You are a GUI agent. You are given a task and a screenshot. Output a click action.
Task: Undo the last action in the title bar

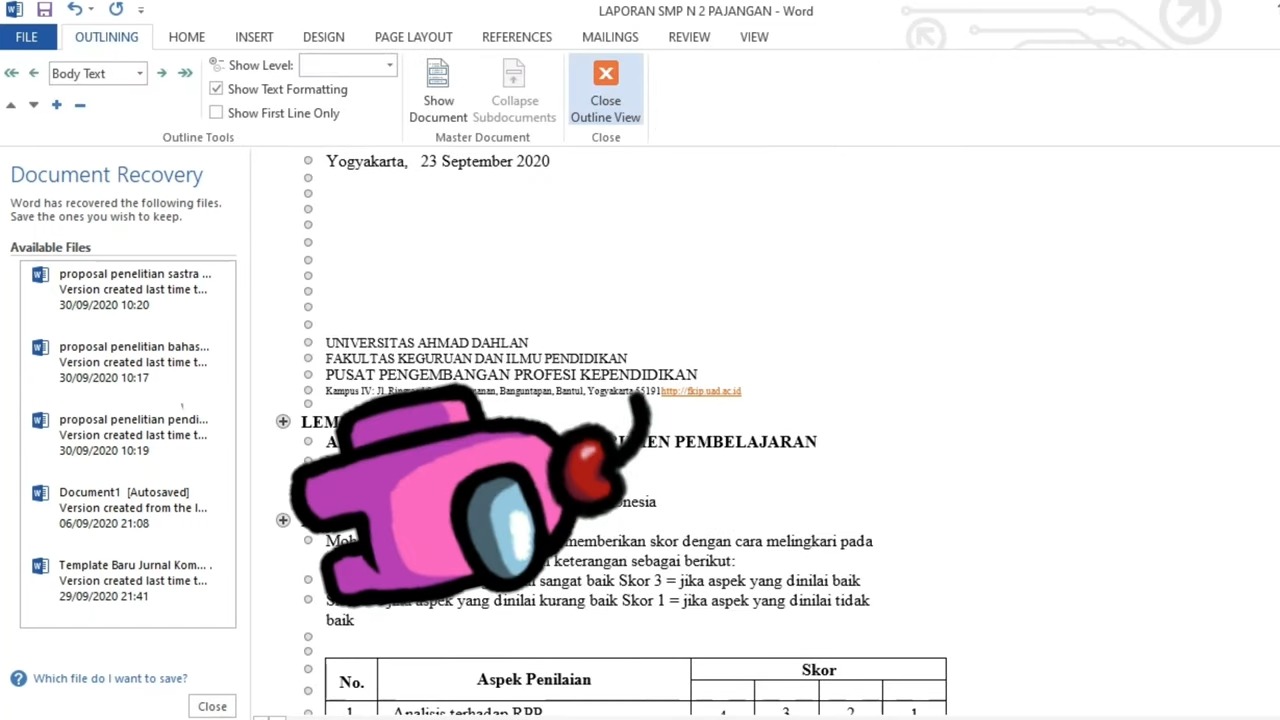pos(74,10)
